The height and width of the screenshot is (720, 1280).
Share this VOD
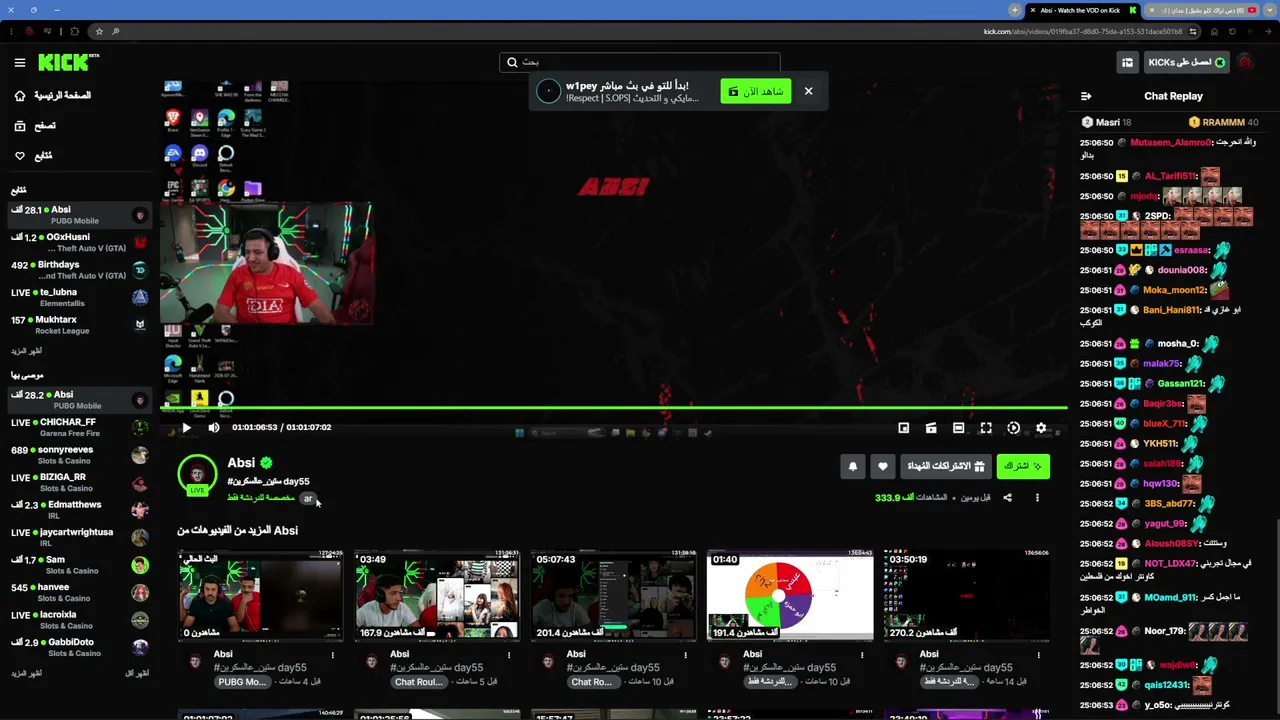click(1007, 498)
